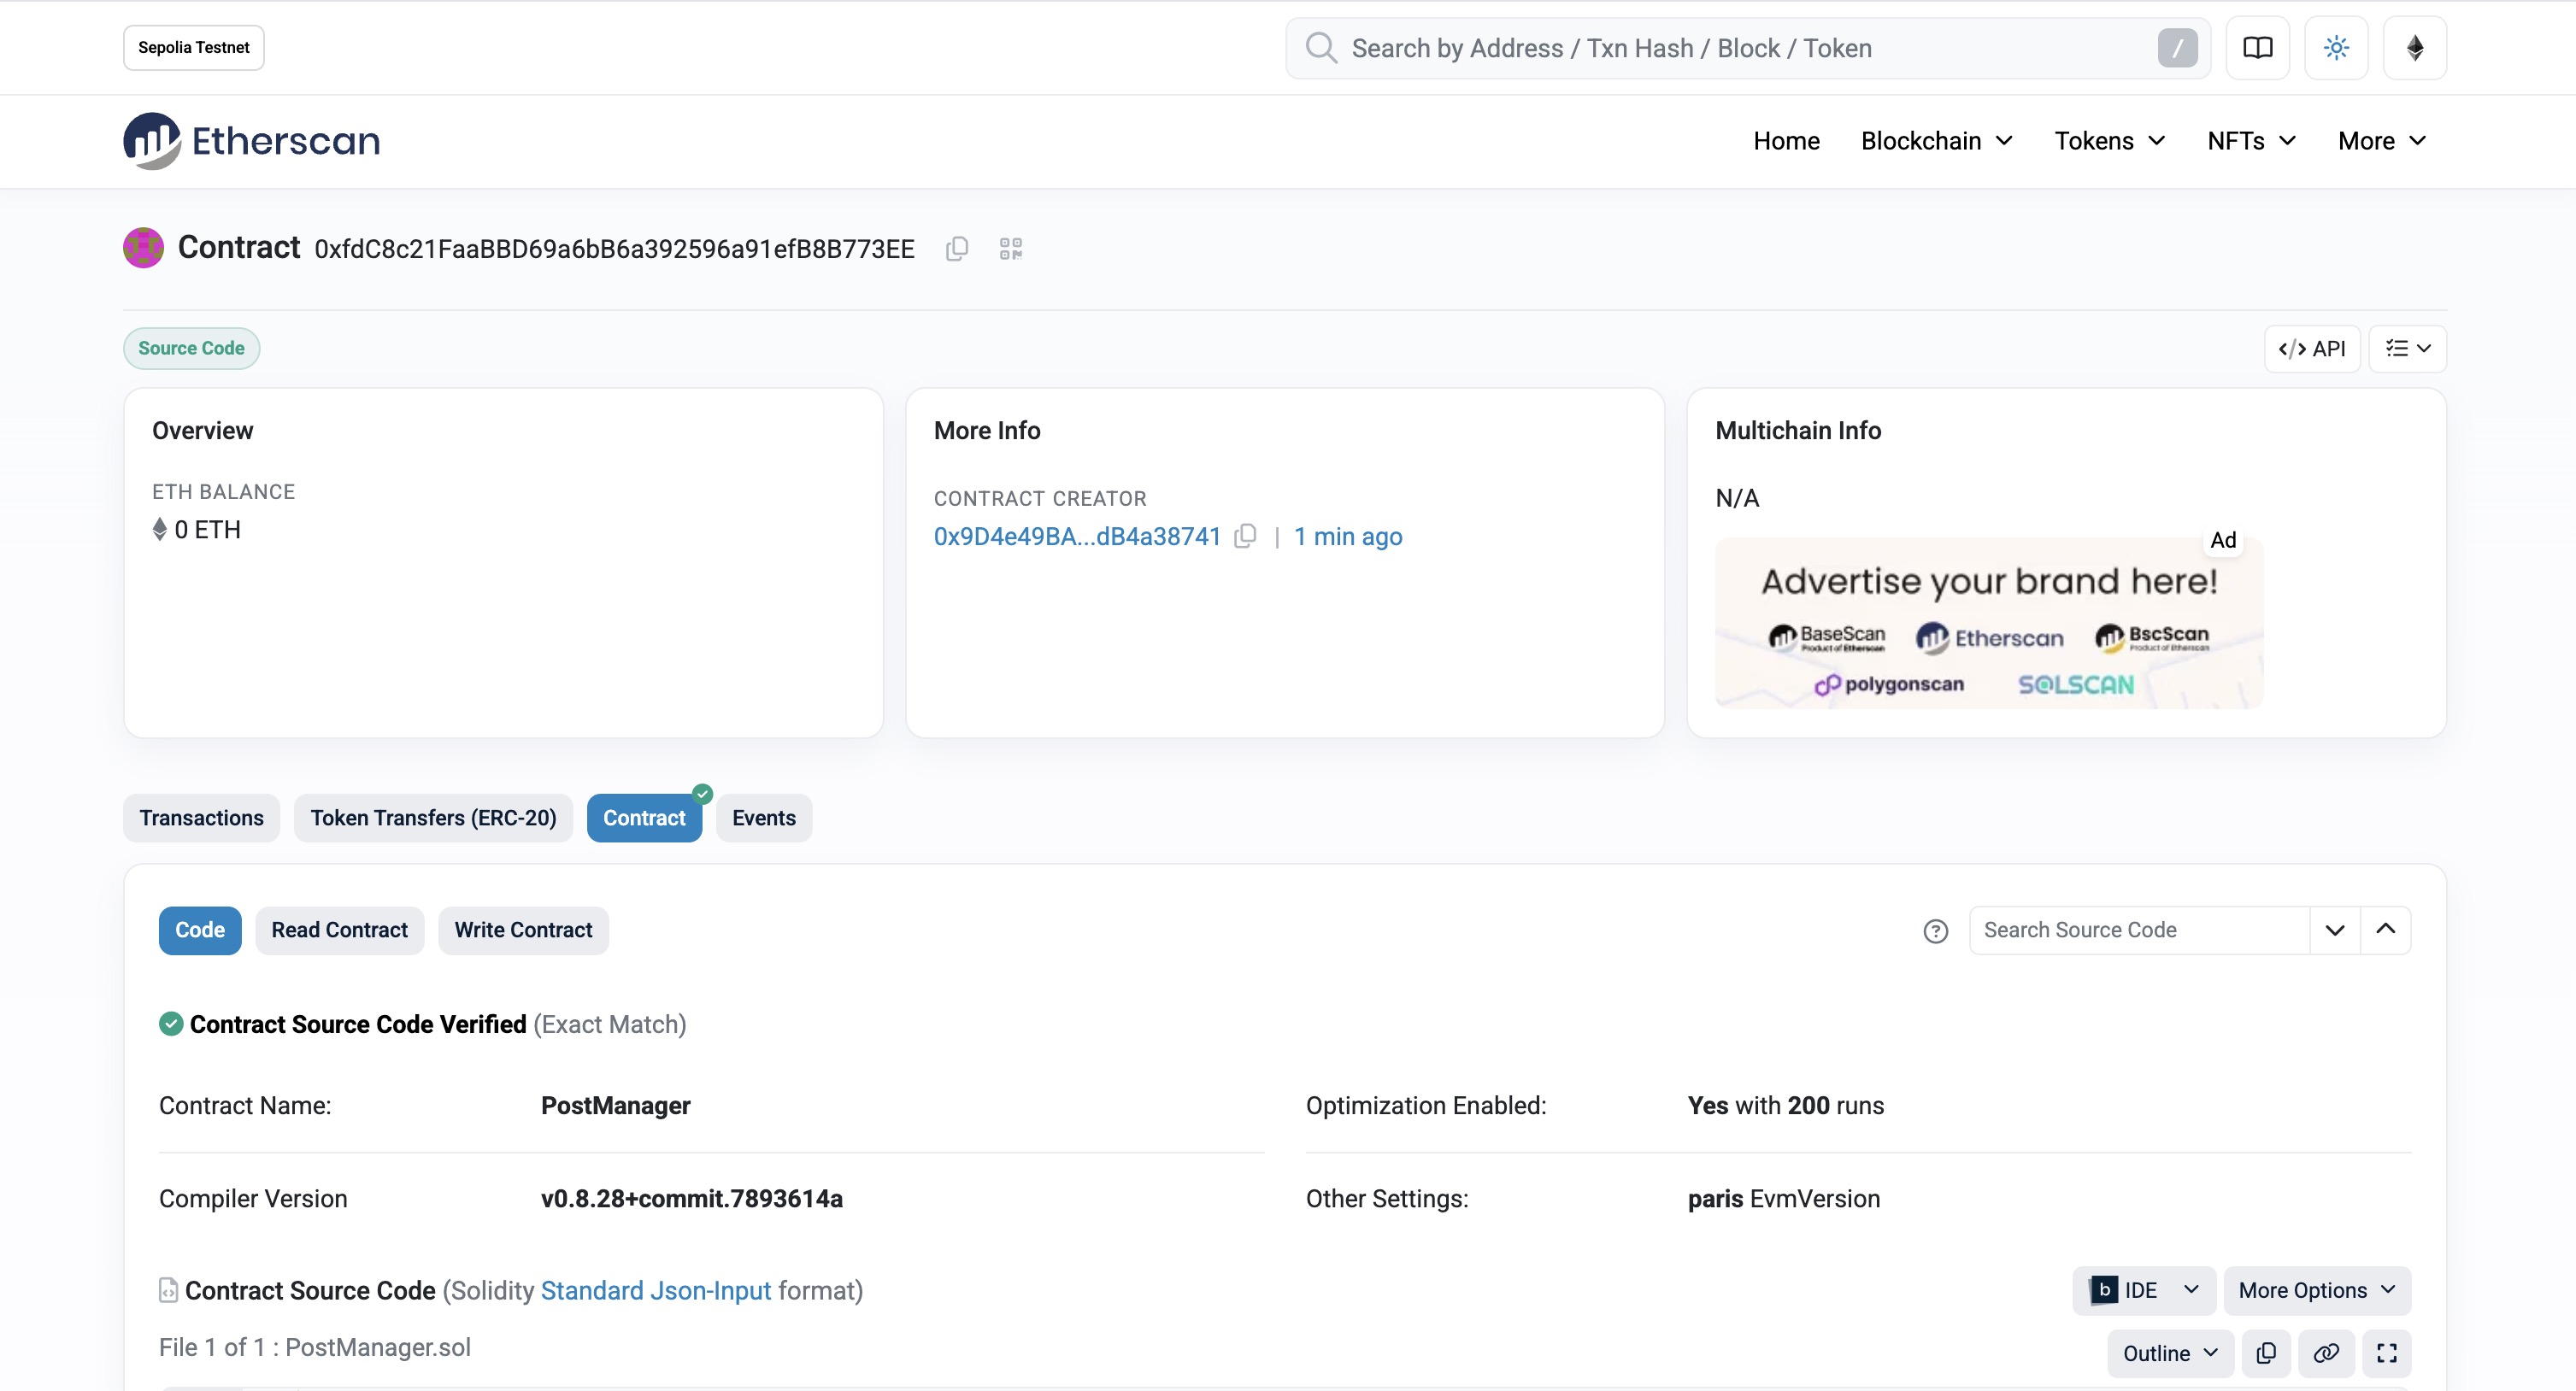Click the contract identicon avatar
2576x1391 pixels.
(x=143, y=248)
